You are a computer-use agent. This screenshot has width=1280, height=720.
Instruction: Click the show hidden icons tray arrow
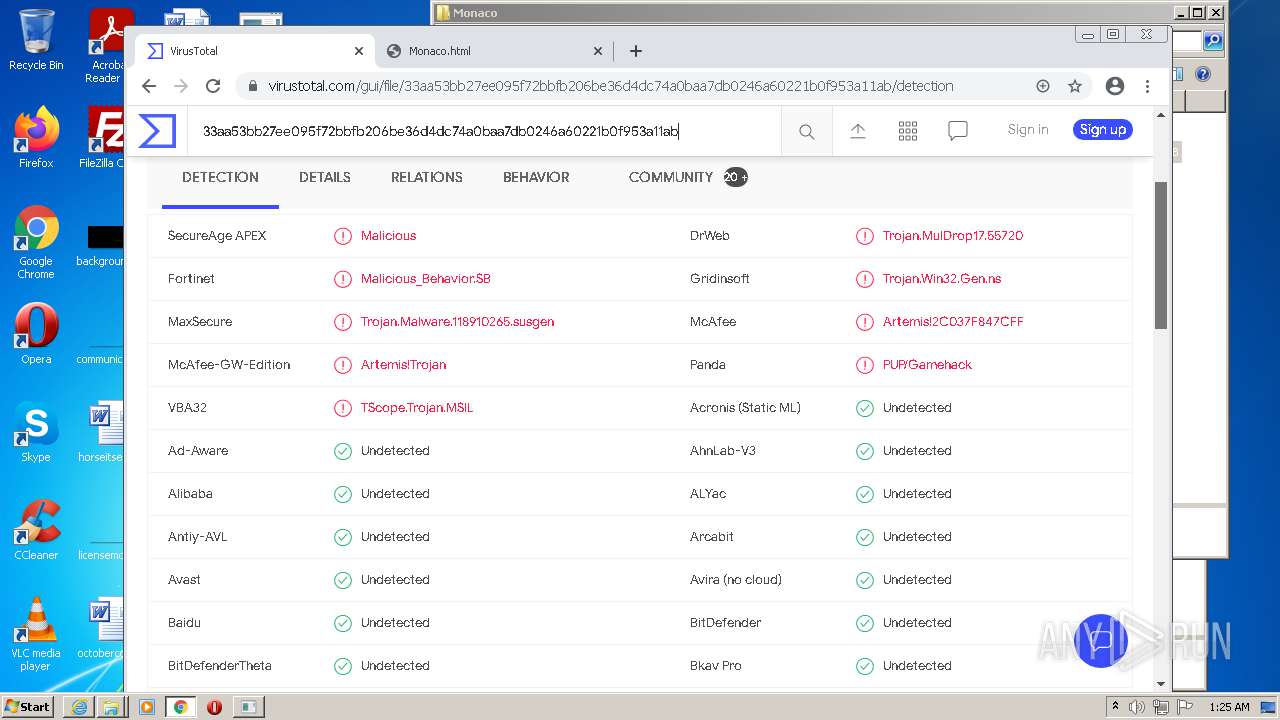click(x=1115, y=707)
